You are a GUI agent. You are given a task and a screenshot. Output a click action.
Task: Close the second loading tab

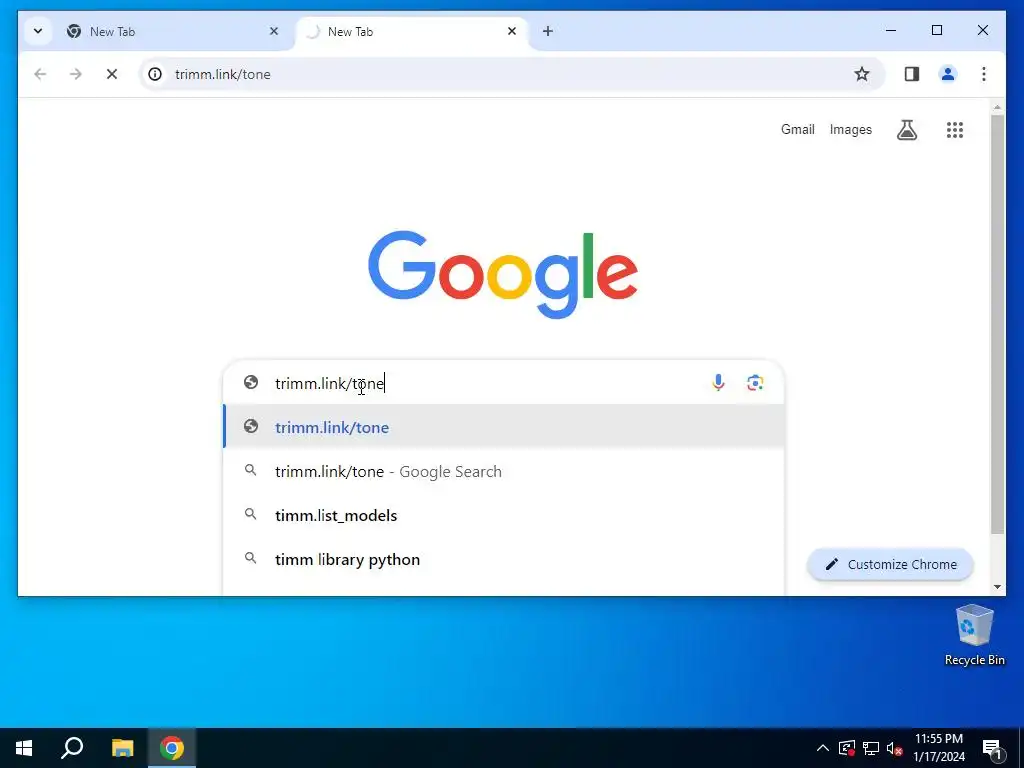click(x=512, y=31)
